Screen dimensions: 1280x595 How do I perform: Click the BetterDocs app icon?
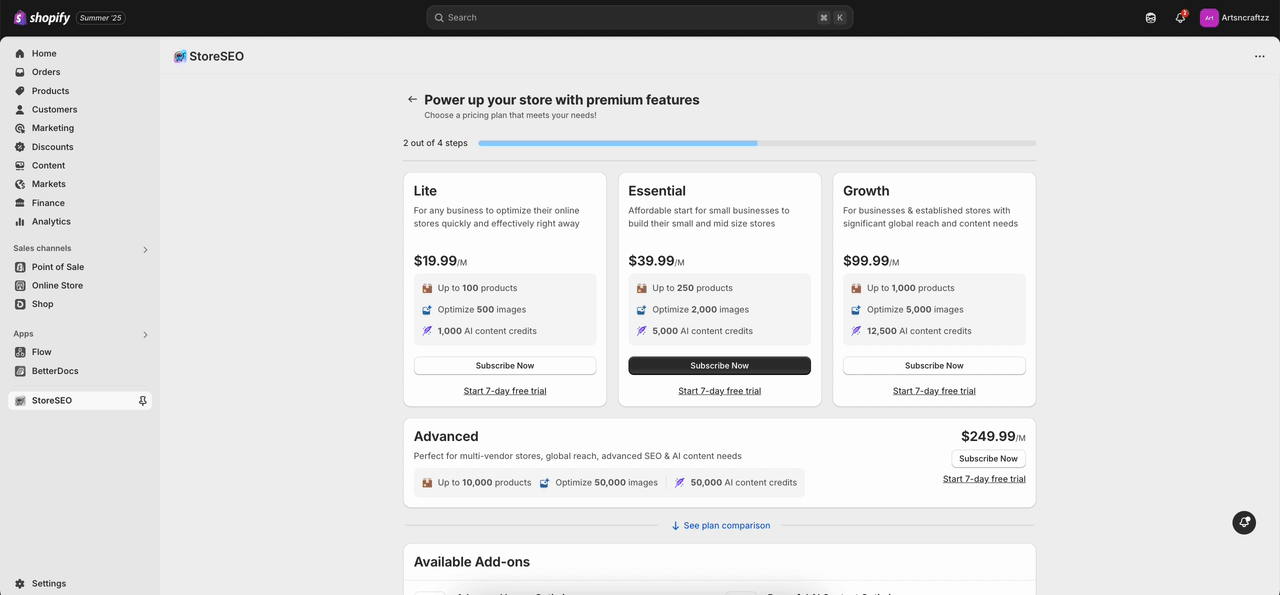tap(20, 371)
